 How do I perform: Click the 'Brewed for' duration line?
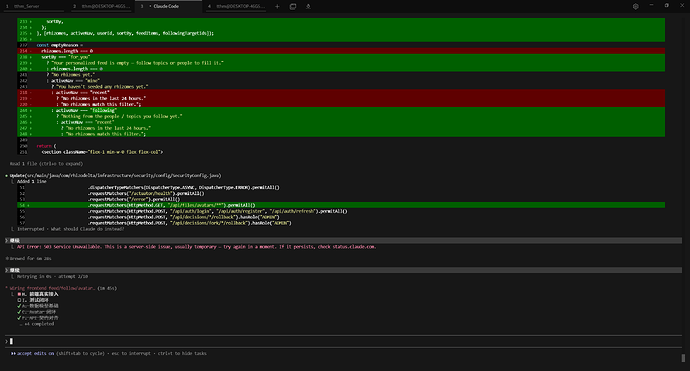pyautogui.click(x=30, y=259)
